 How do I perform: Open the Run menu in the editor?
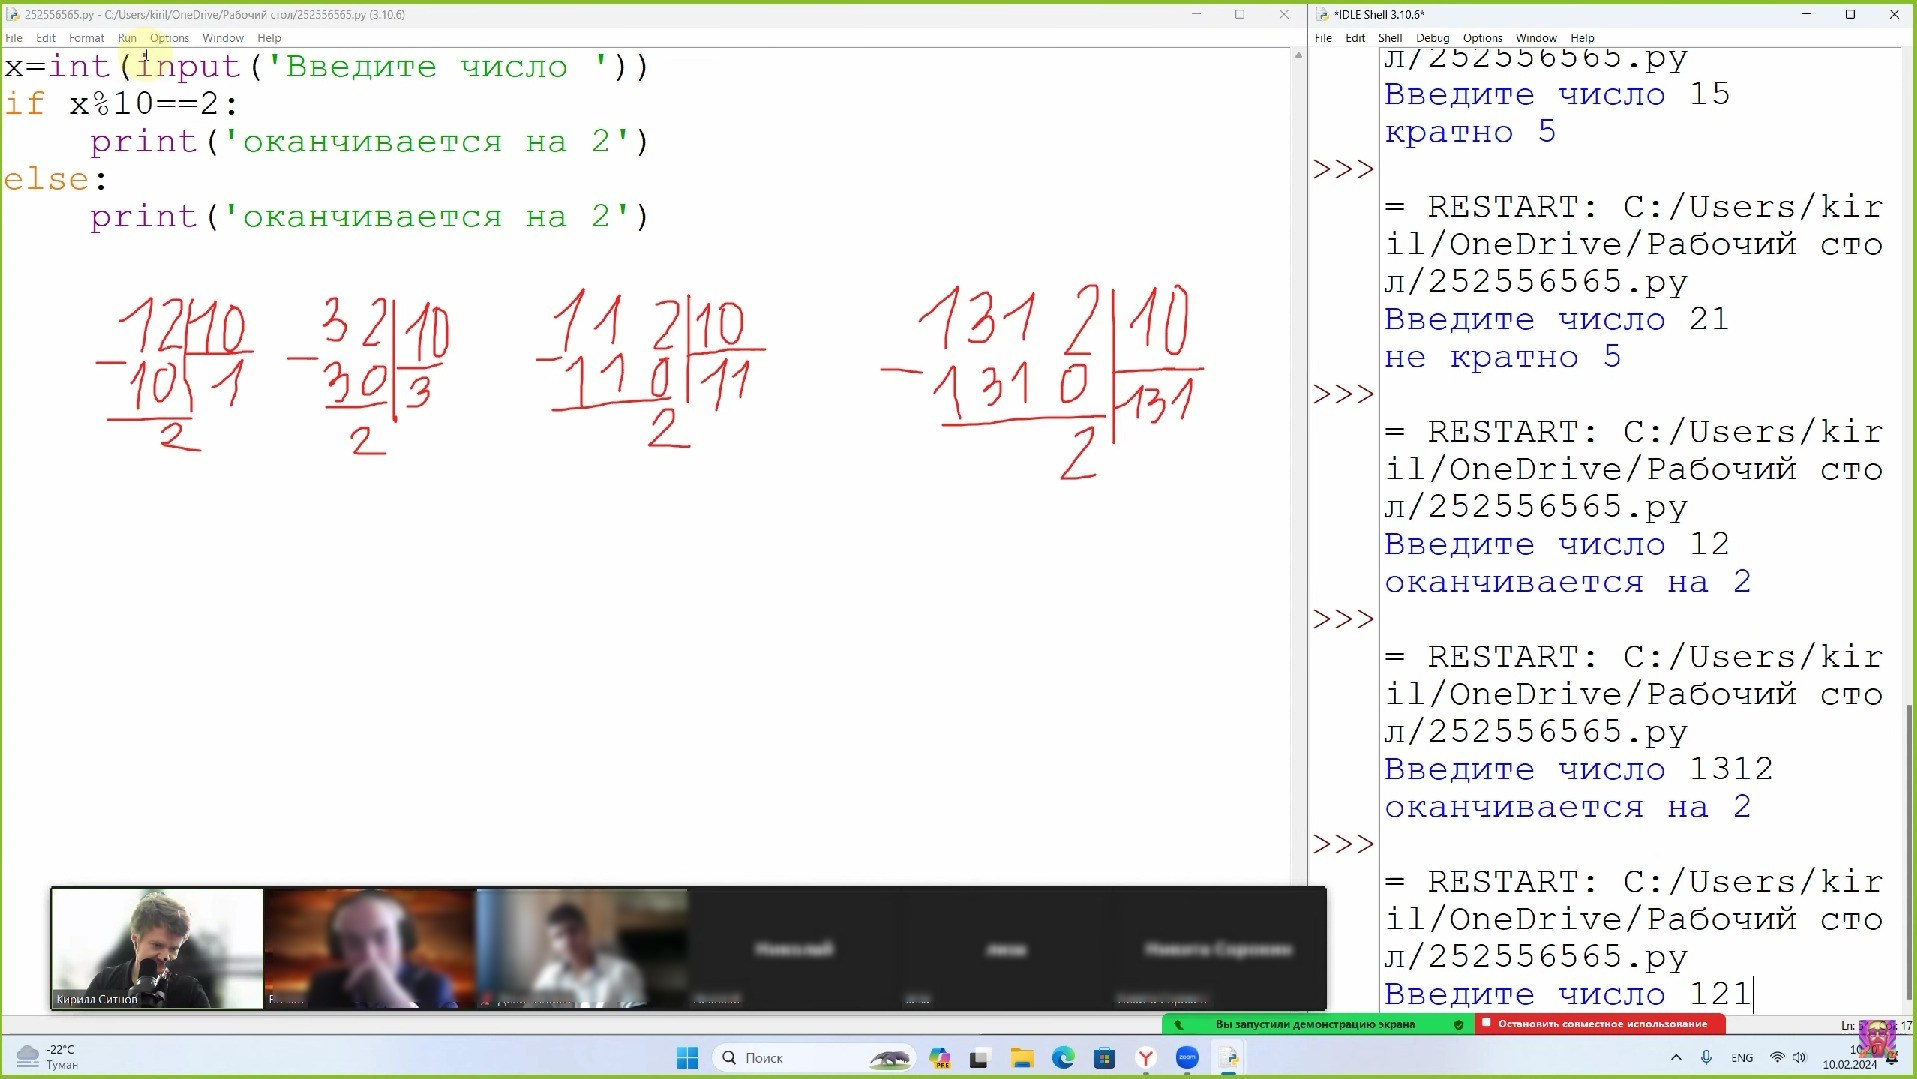pyautogui.click(x=127, y=38)
